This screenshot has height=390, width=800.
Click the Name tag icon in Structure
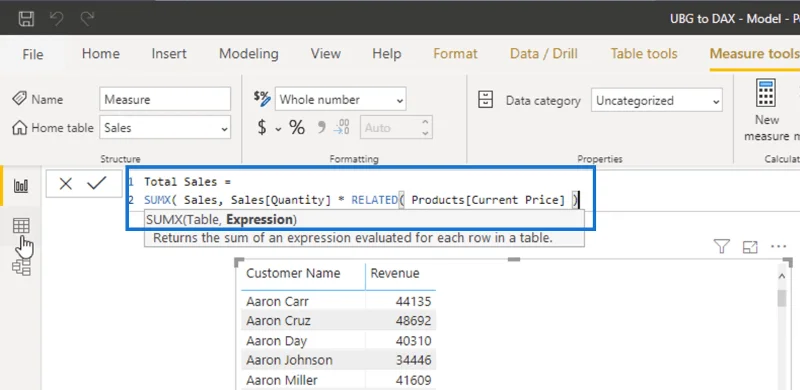click(x=19, y=99)
